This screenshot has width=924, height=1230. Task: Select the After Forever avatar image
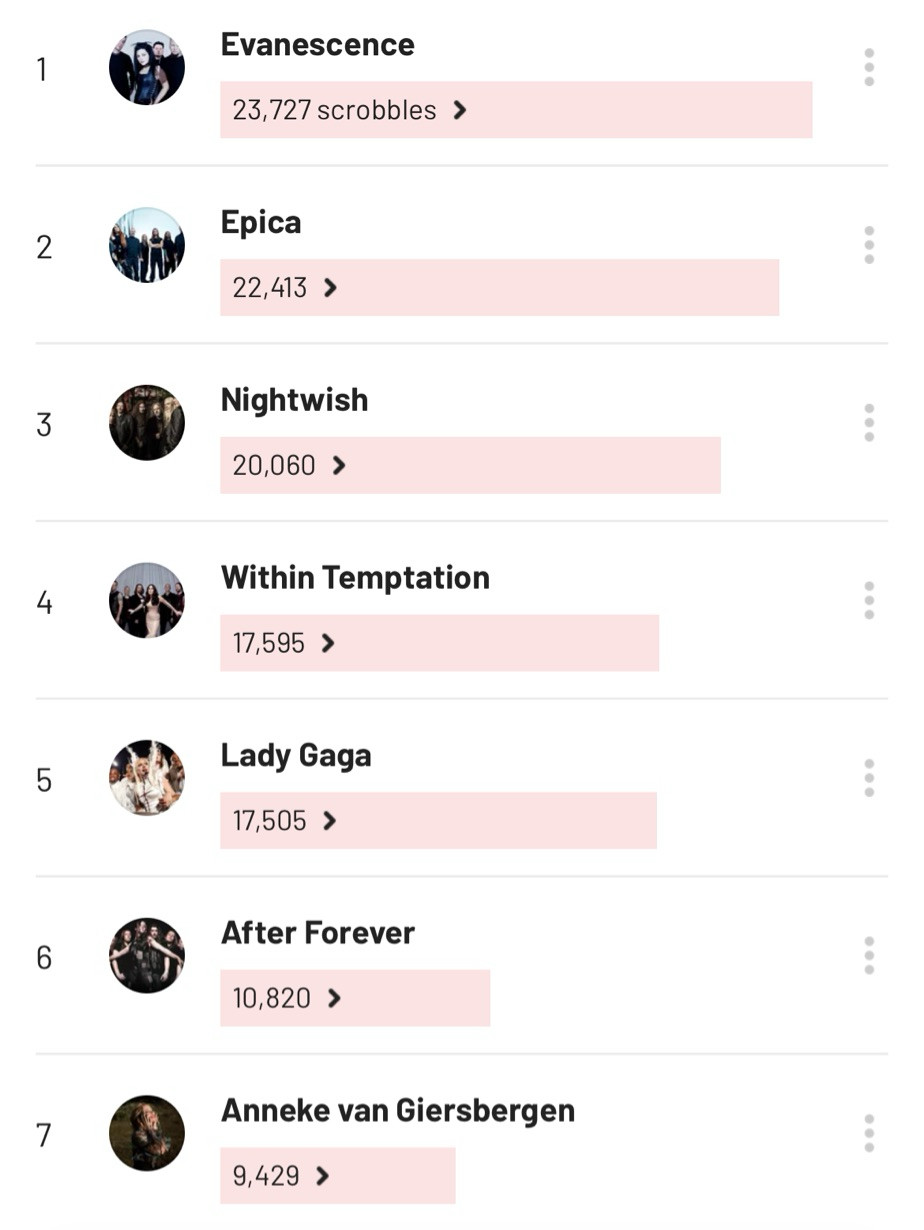[147, 956]
